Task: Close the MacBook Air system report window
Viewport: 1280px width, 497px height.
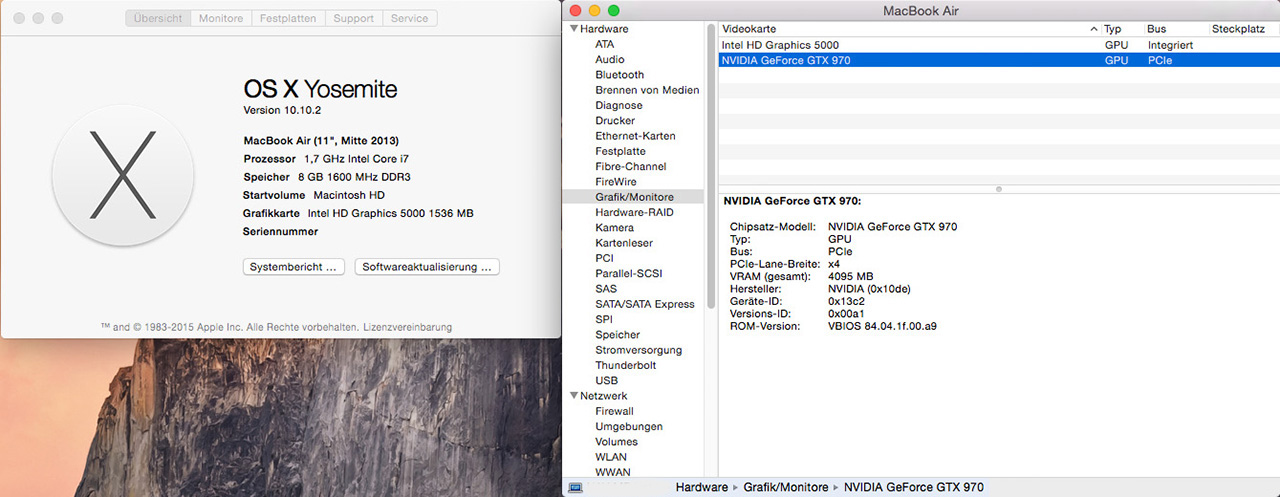Action: click(575, 10)
